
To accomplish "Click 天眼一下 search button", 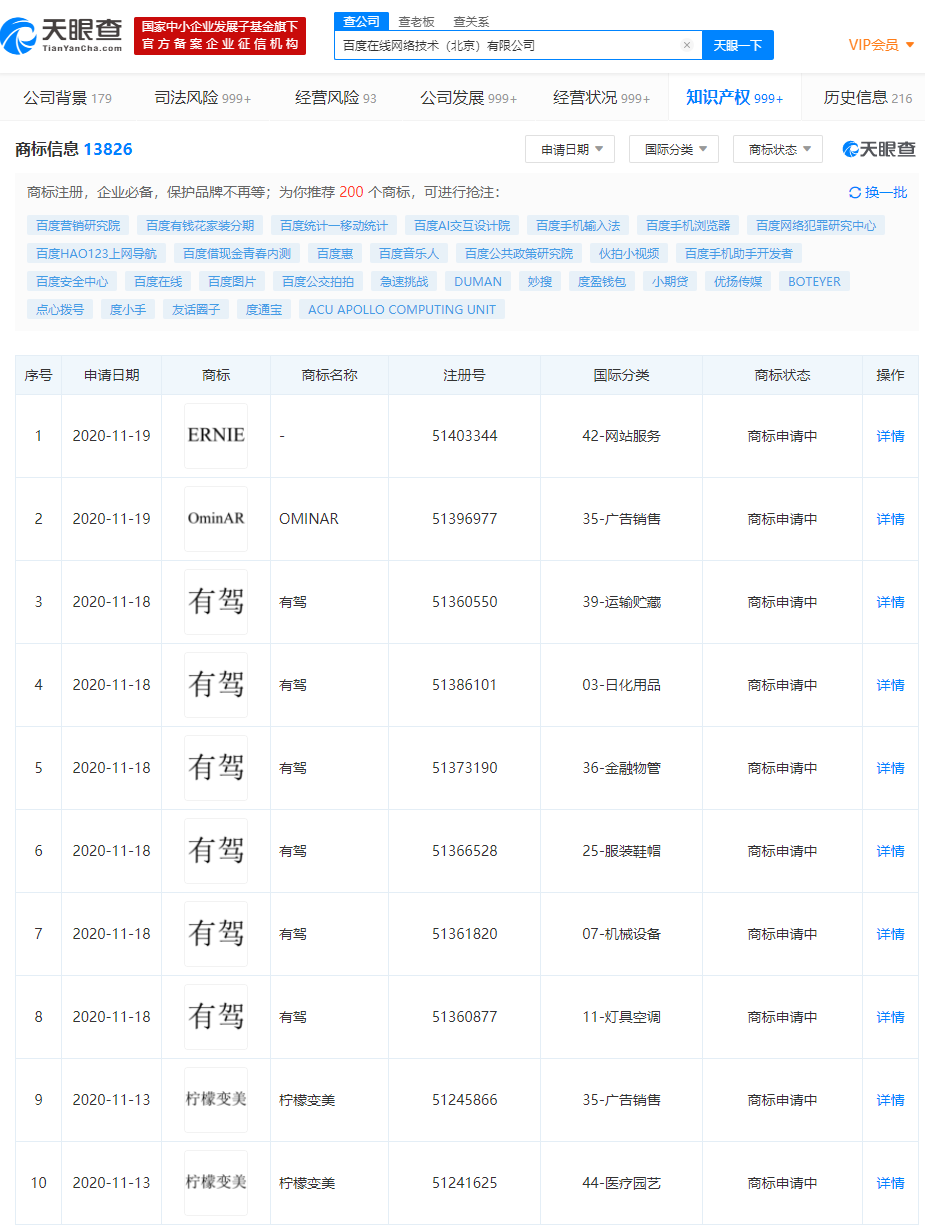I will 738,45.
